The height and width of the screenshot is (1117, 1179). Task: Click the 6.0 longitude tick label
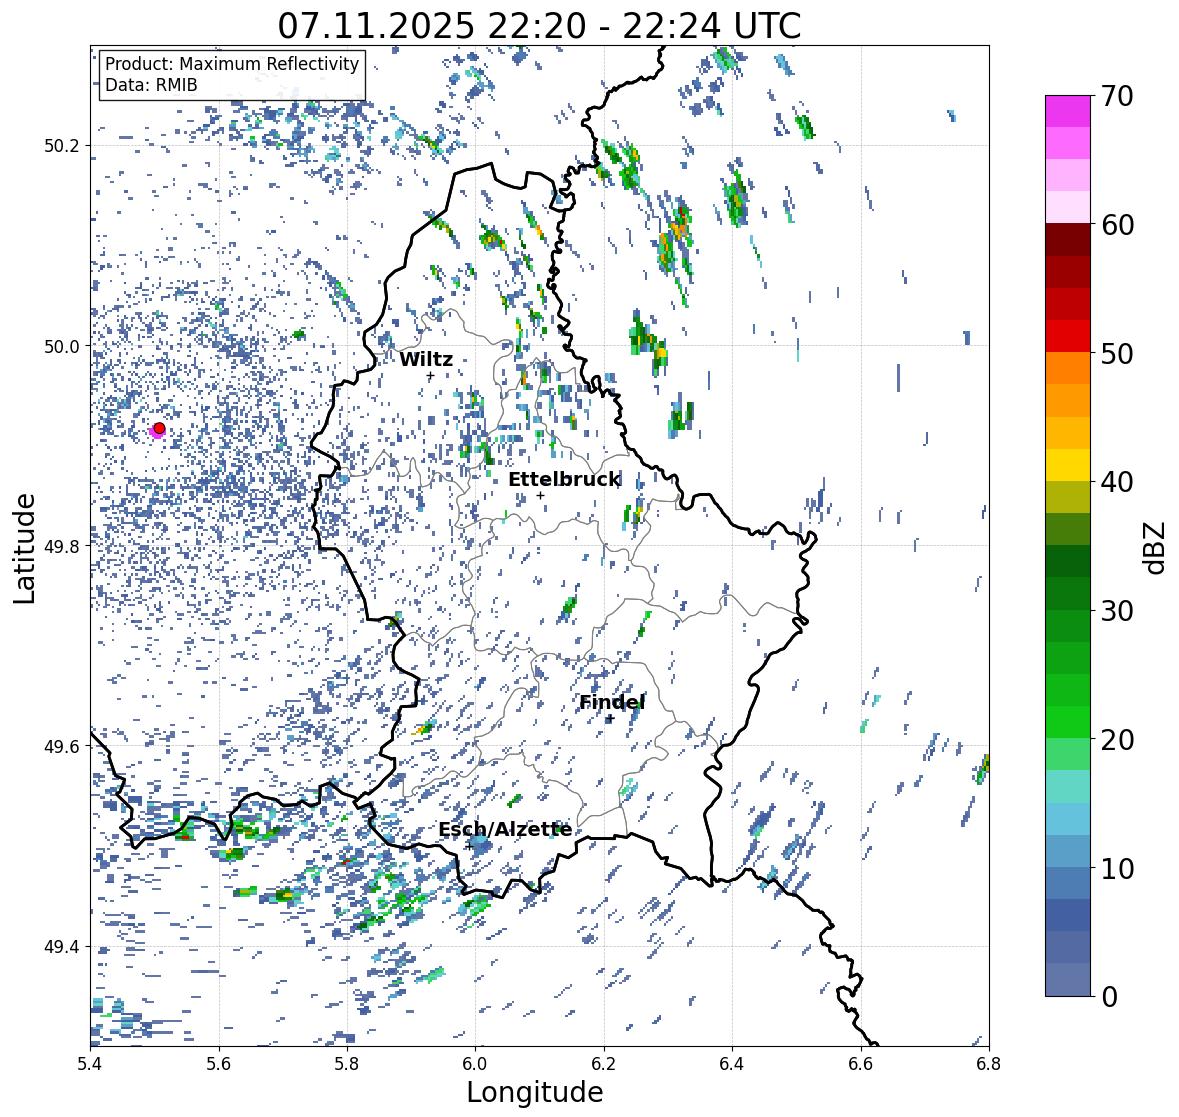point(475,1063)
